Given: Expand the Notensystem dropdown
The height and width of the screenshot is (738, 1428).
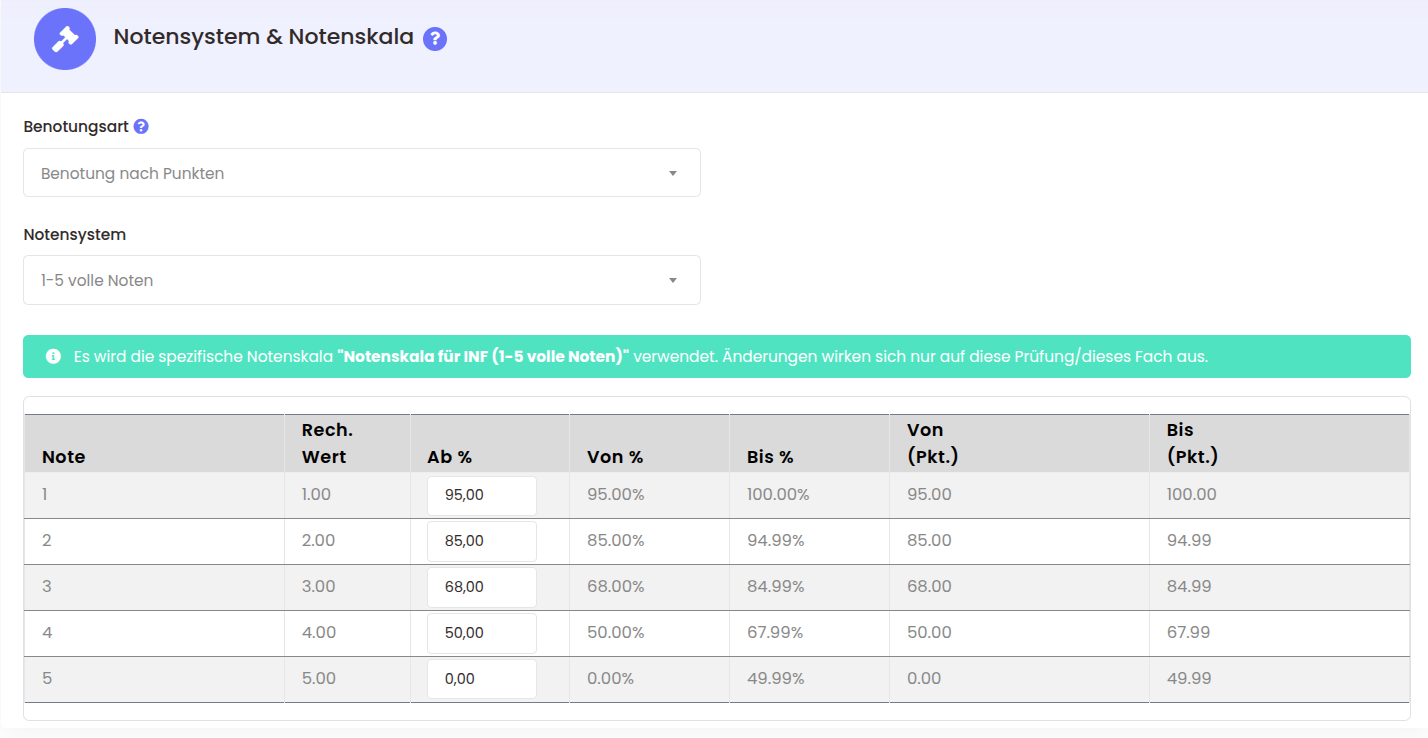Looking at the screenshot, I should click(x=361, y=280).
